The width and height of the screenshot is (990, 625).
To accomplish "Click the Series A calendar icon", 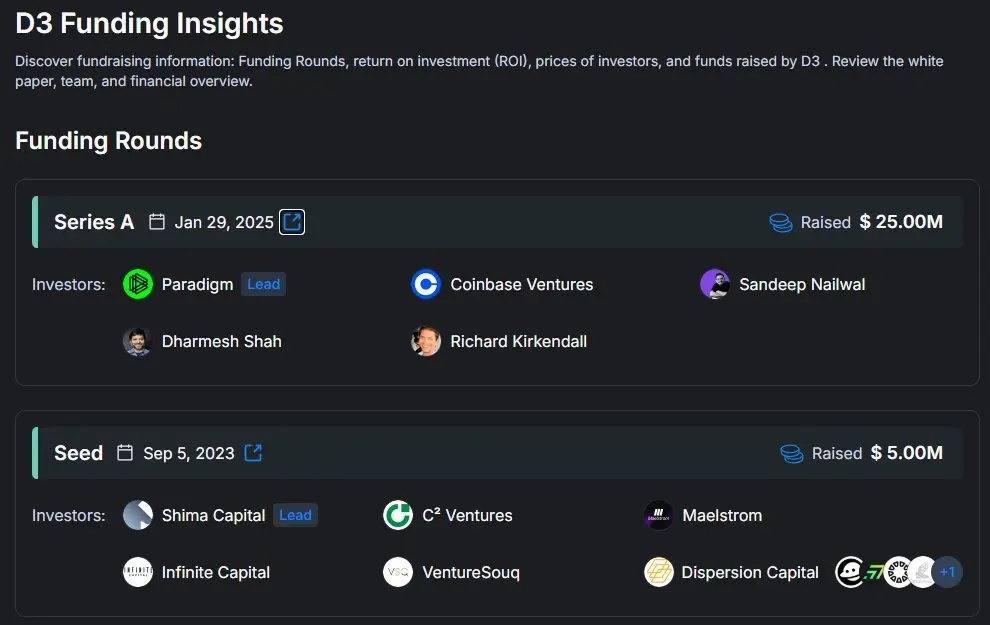I will coord(157,222).
